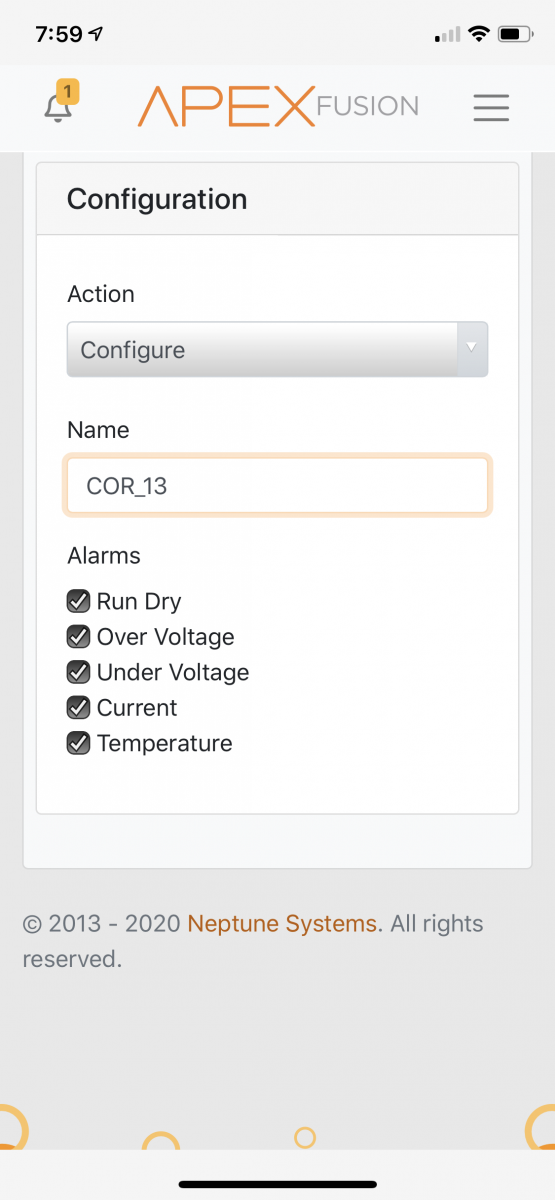Disable the Over Voltage alarm
The height and width of the screenshot is (1200, 555).
click(78, 637)
